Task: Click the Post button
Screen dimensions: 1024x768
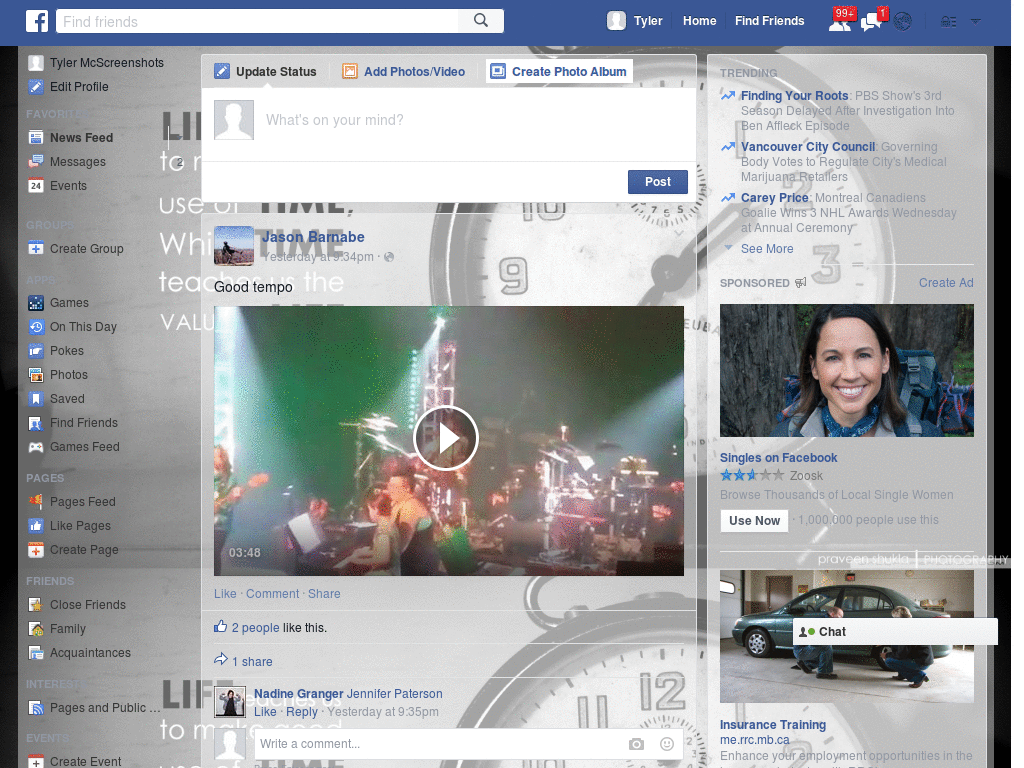Action: click(x=658, y=182)
